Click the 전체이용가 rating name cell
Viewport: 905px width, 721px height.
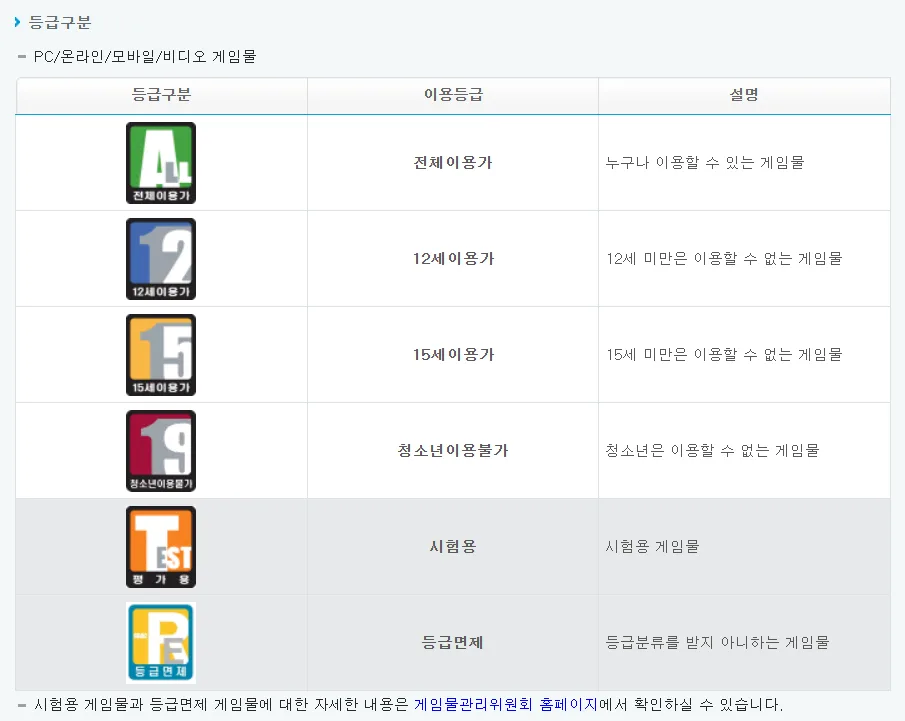point(453,163)
